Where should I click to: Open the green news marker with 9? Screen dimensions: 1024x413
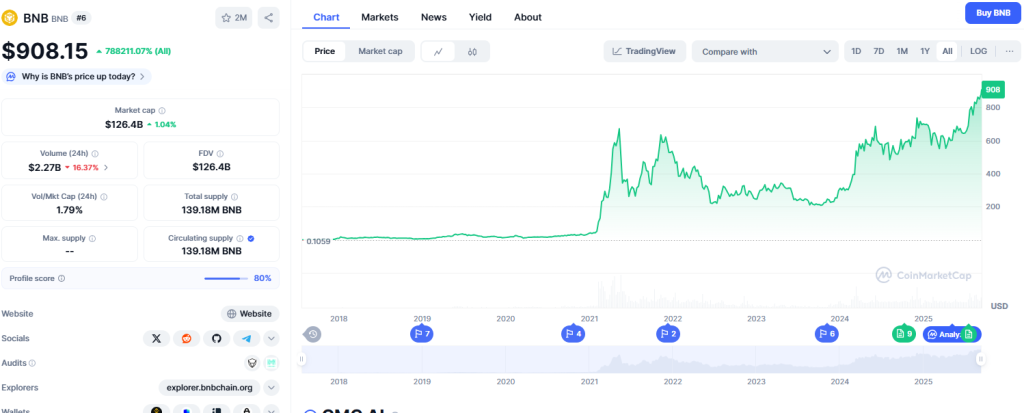[904, 334]
